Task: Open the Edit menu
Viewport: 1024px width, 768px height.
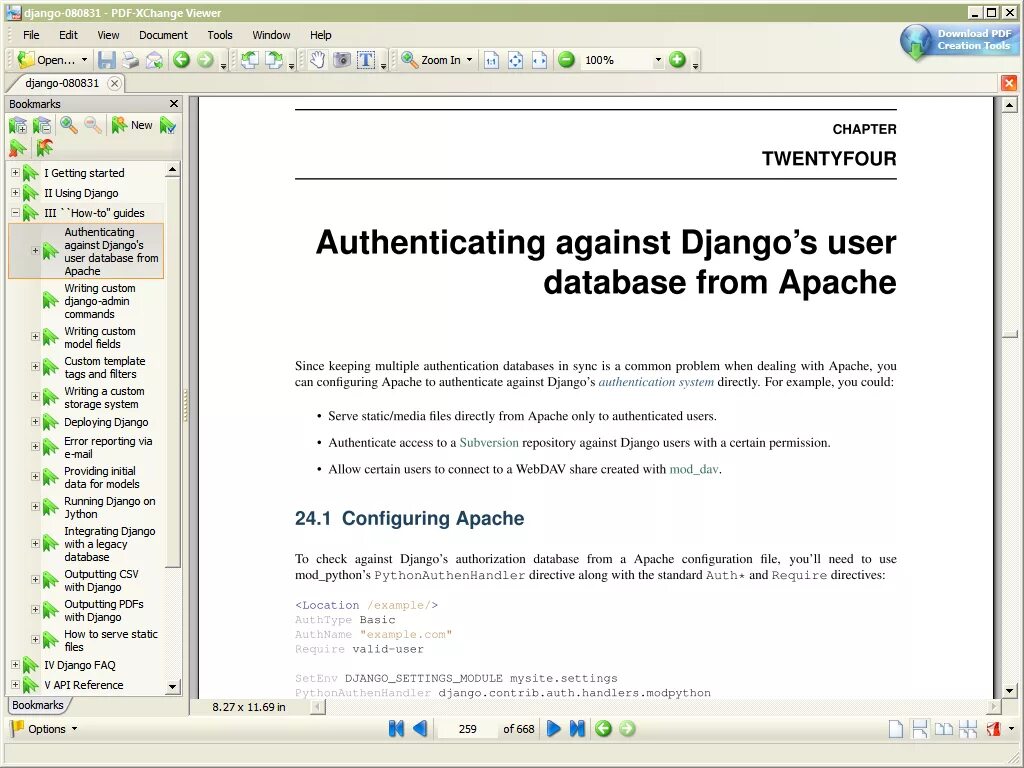Action: coord(68,35)
